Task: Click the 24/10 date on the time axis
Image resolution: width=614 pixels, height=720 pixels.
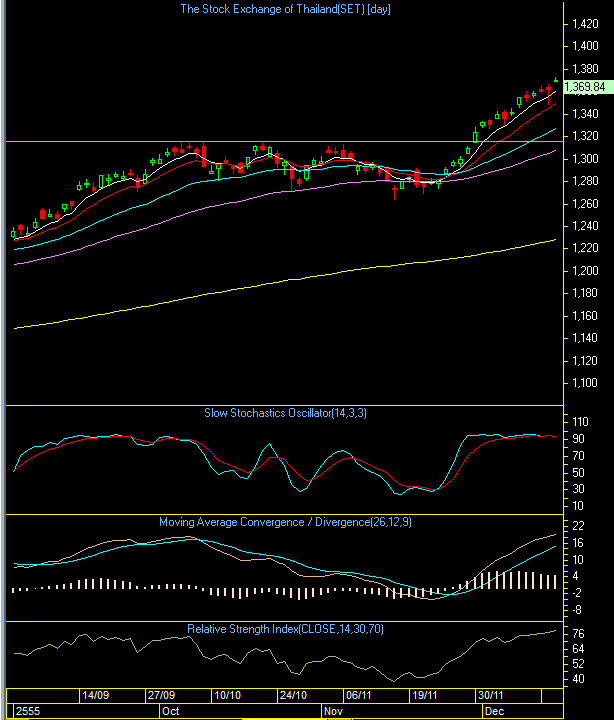Action: (293, 694)
